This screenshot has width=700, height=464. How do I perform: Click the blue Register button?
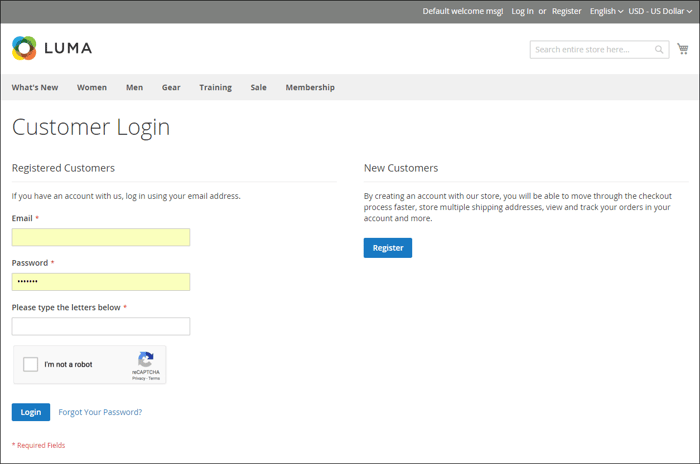pos(387,247)
